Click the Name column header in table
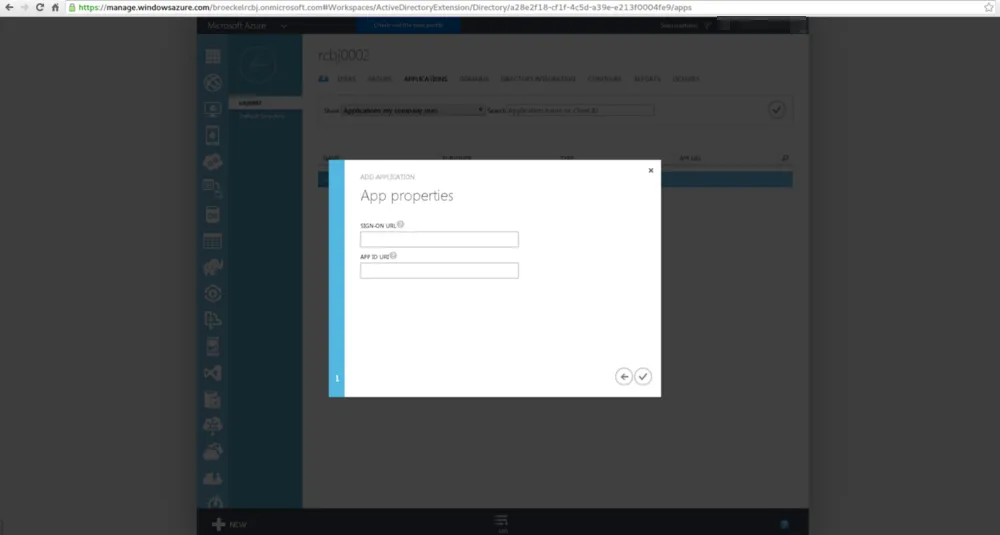 point(331,158)
